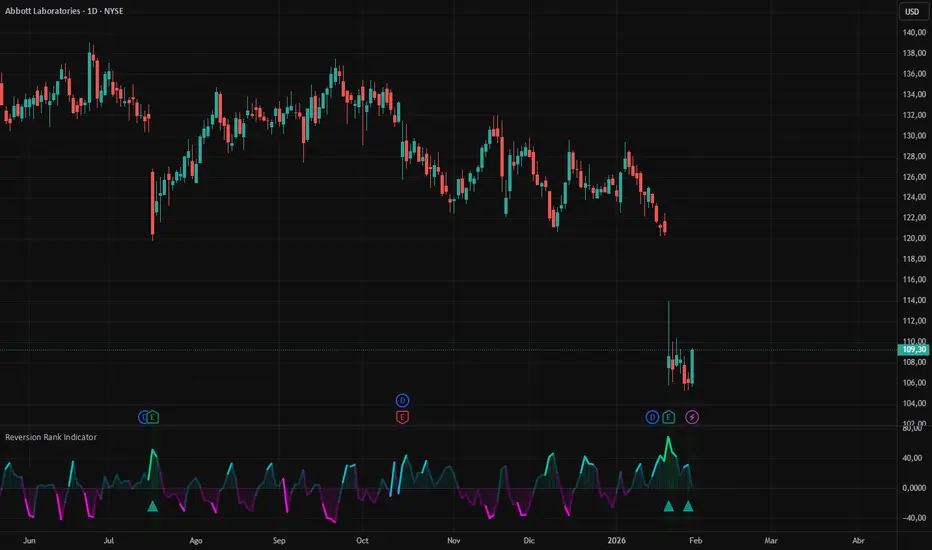Click the green earnings E icon in January 2026

click(669, 417)
